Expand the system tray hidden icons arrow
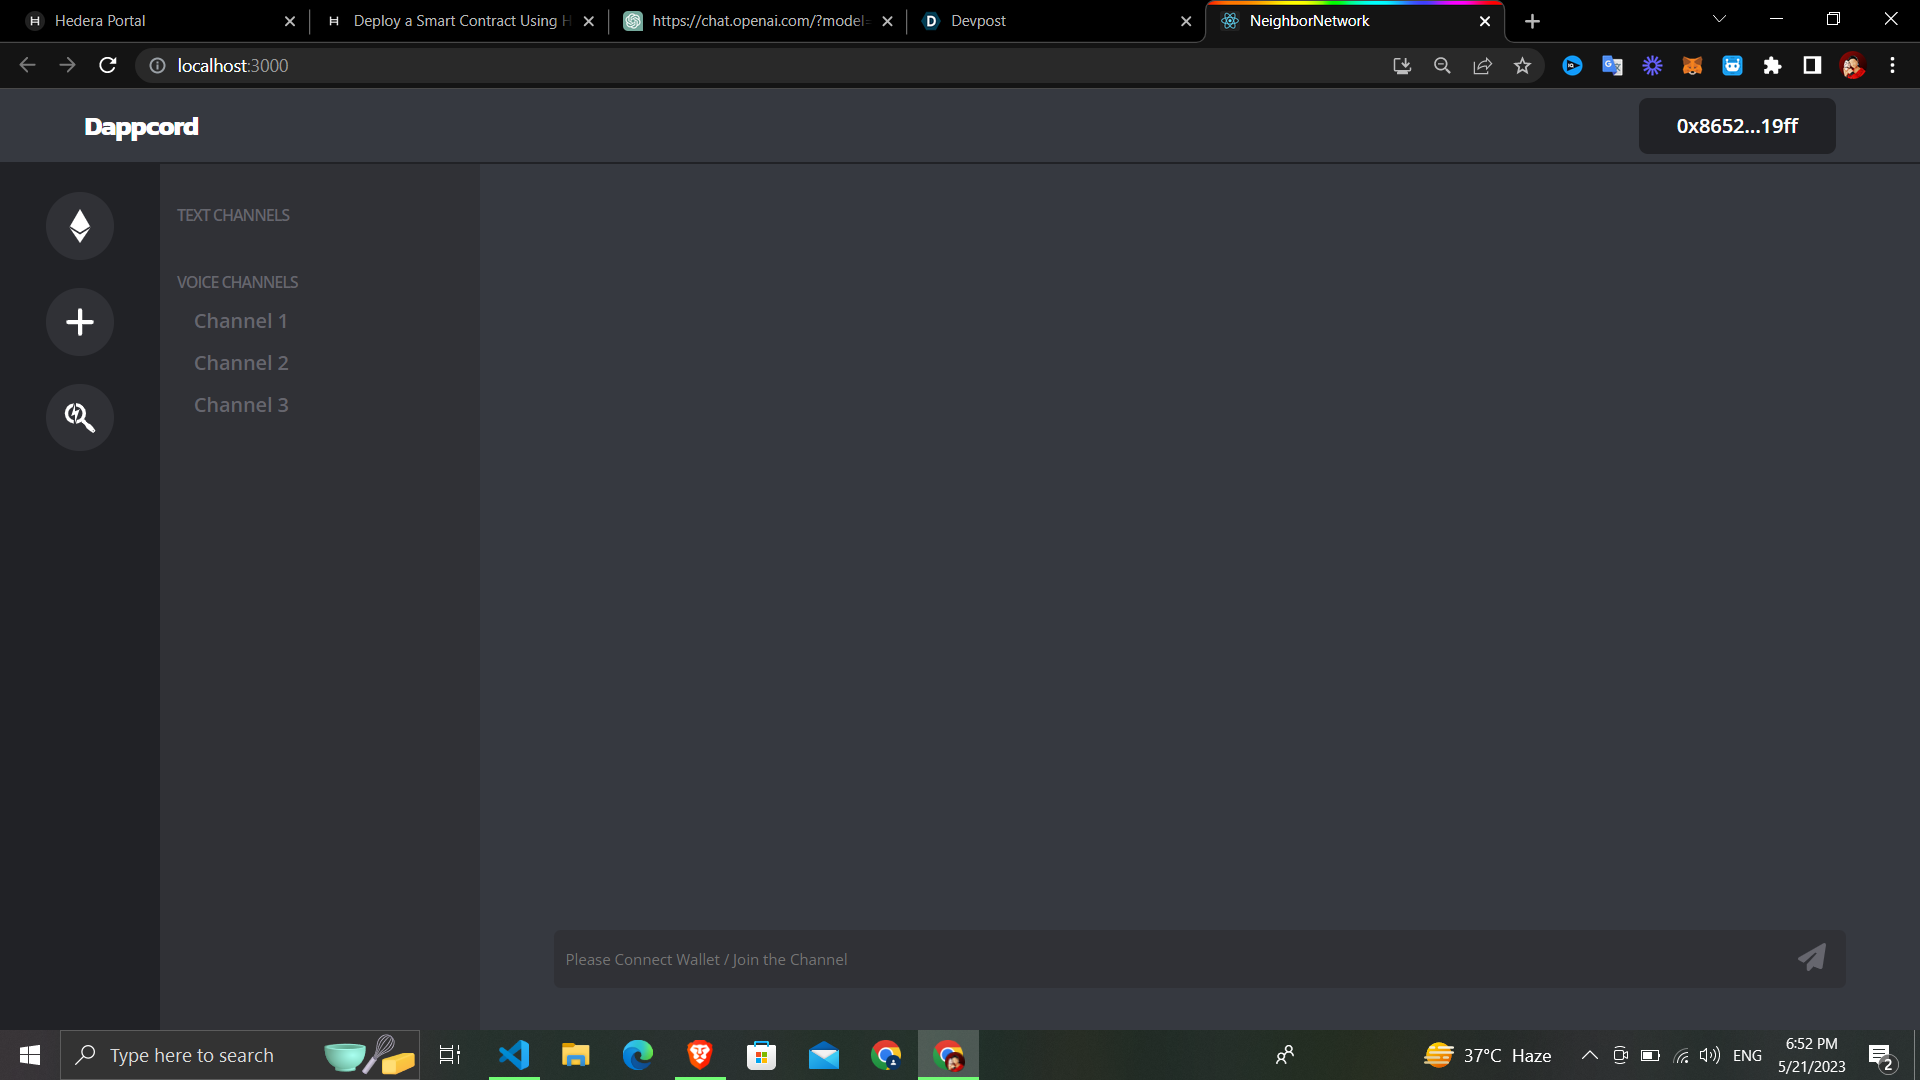 click(x=1589, y=1055)
